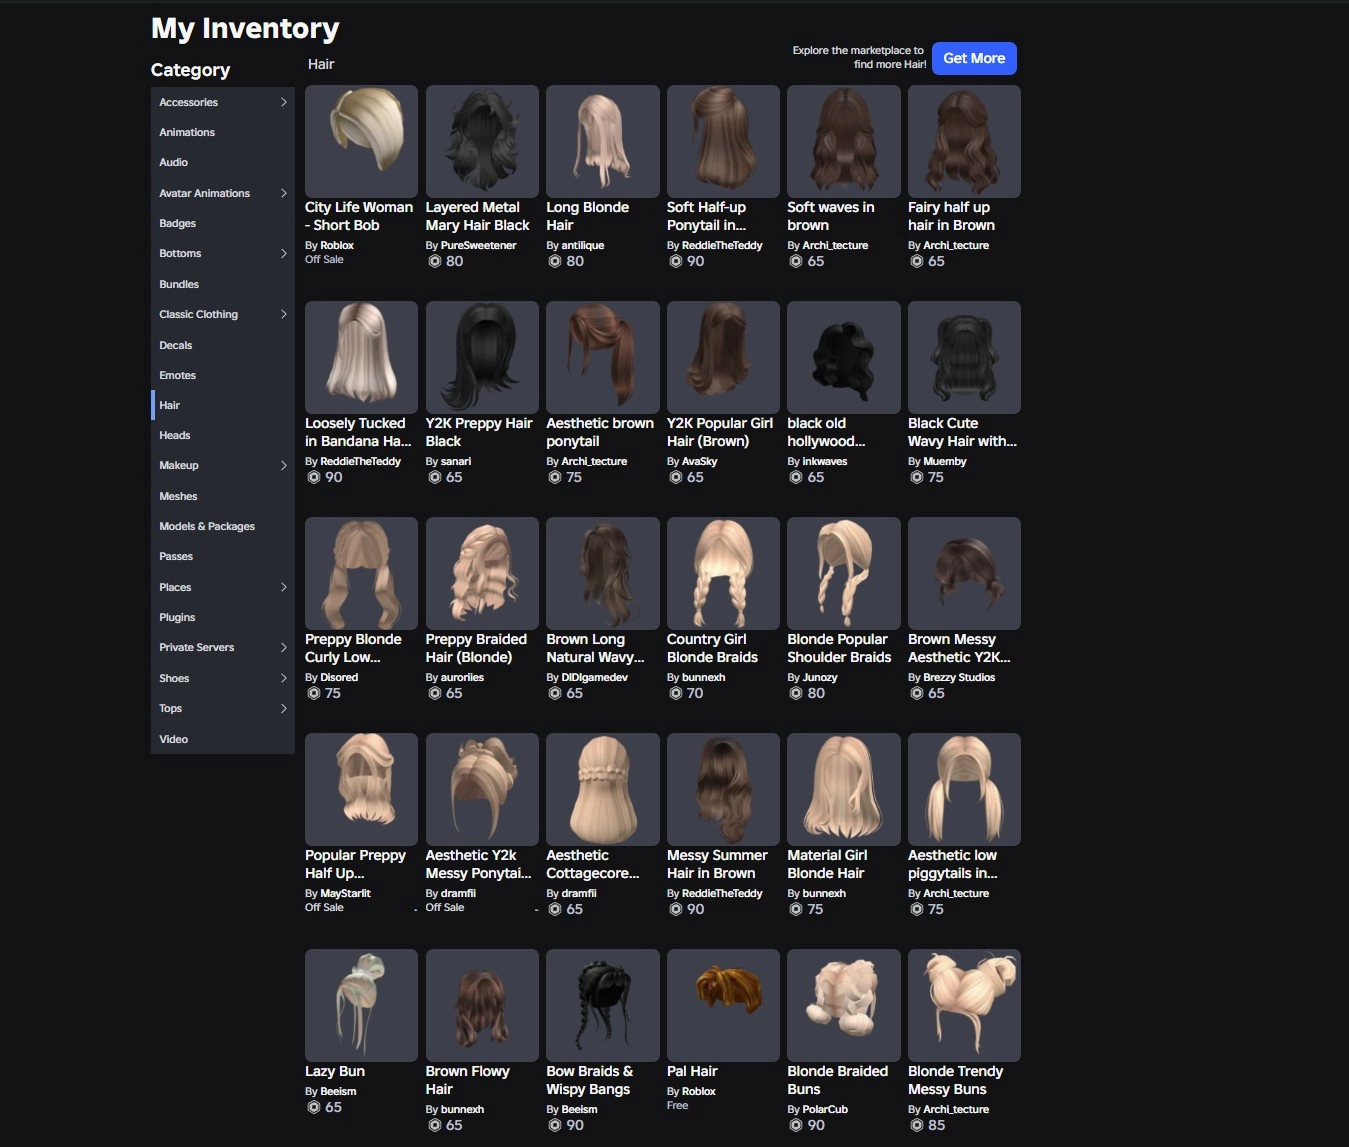Open the black old hollywood hair image
The image size is (1349, 1147).
click(844, 357)
